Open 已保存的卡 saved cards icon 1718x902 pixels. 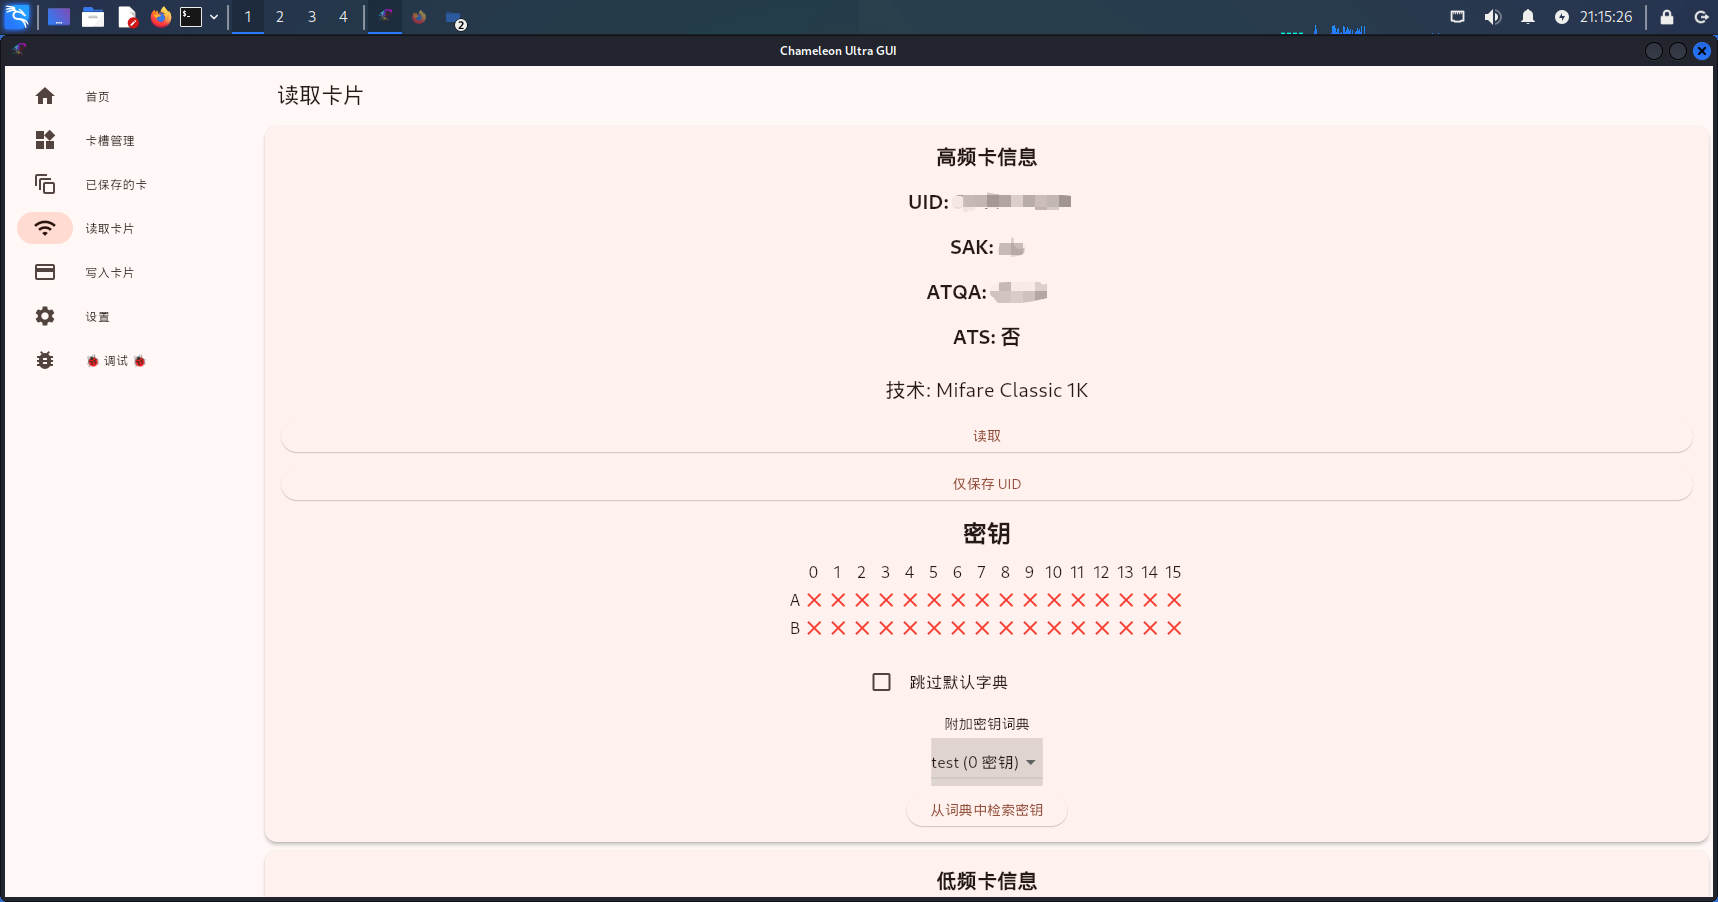pos(45,184)
